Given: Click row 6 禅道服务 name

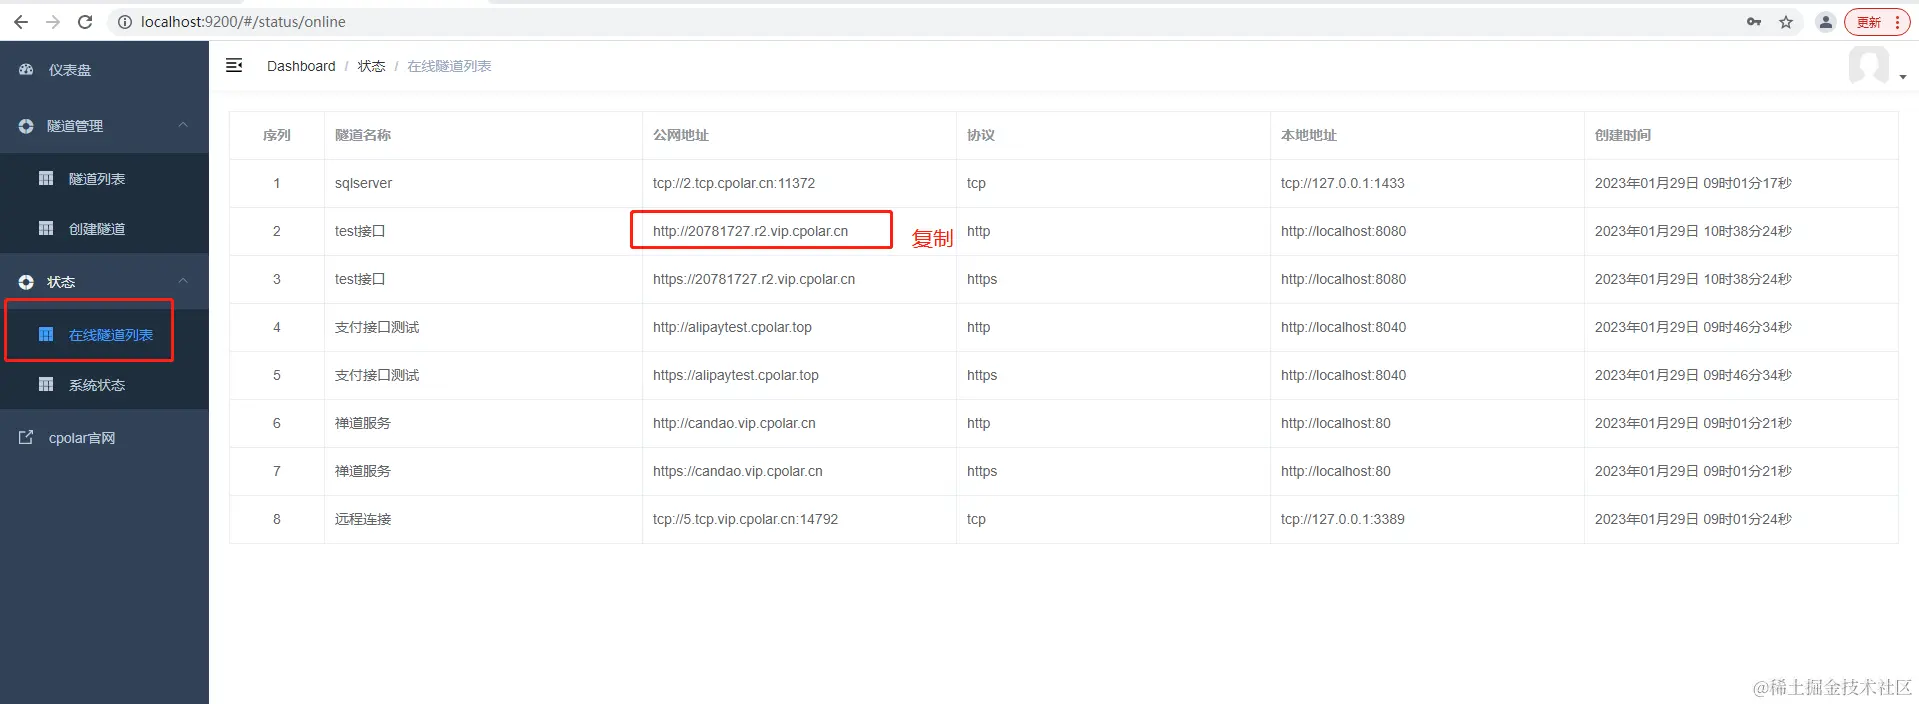Looking at the screenshot, I should [363, 423].
